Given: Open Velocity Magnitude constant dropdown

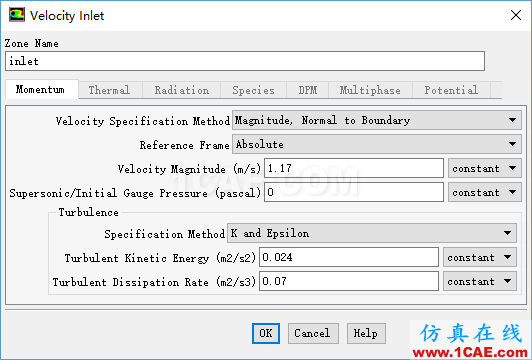Looking at the screenshot, I should tap(484, 168).
